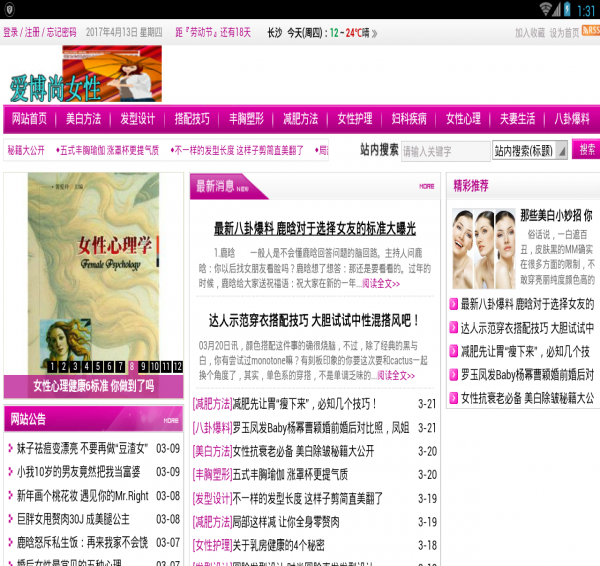Click the 注册 link
The height and width of the screenshot is (566, 600).
pyautogui.click(x=32, y=32)
